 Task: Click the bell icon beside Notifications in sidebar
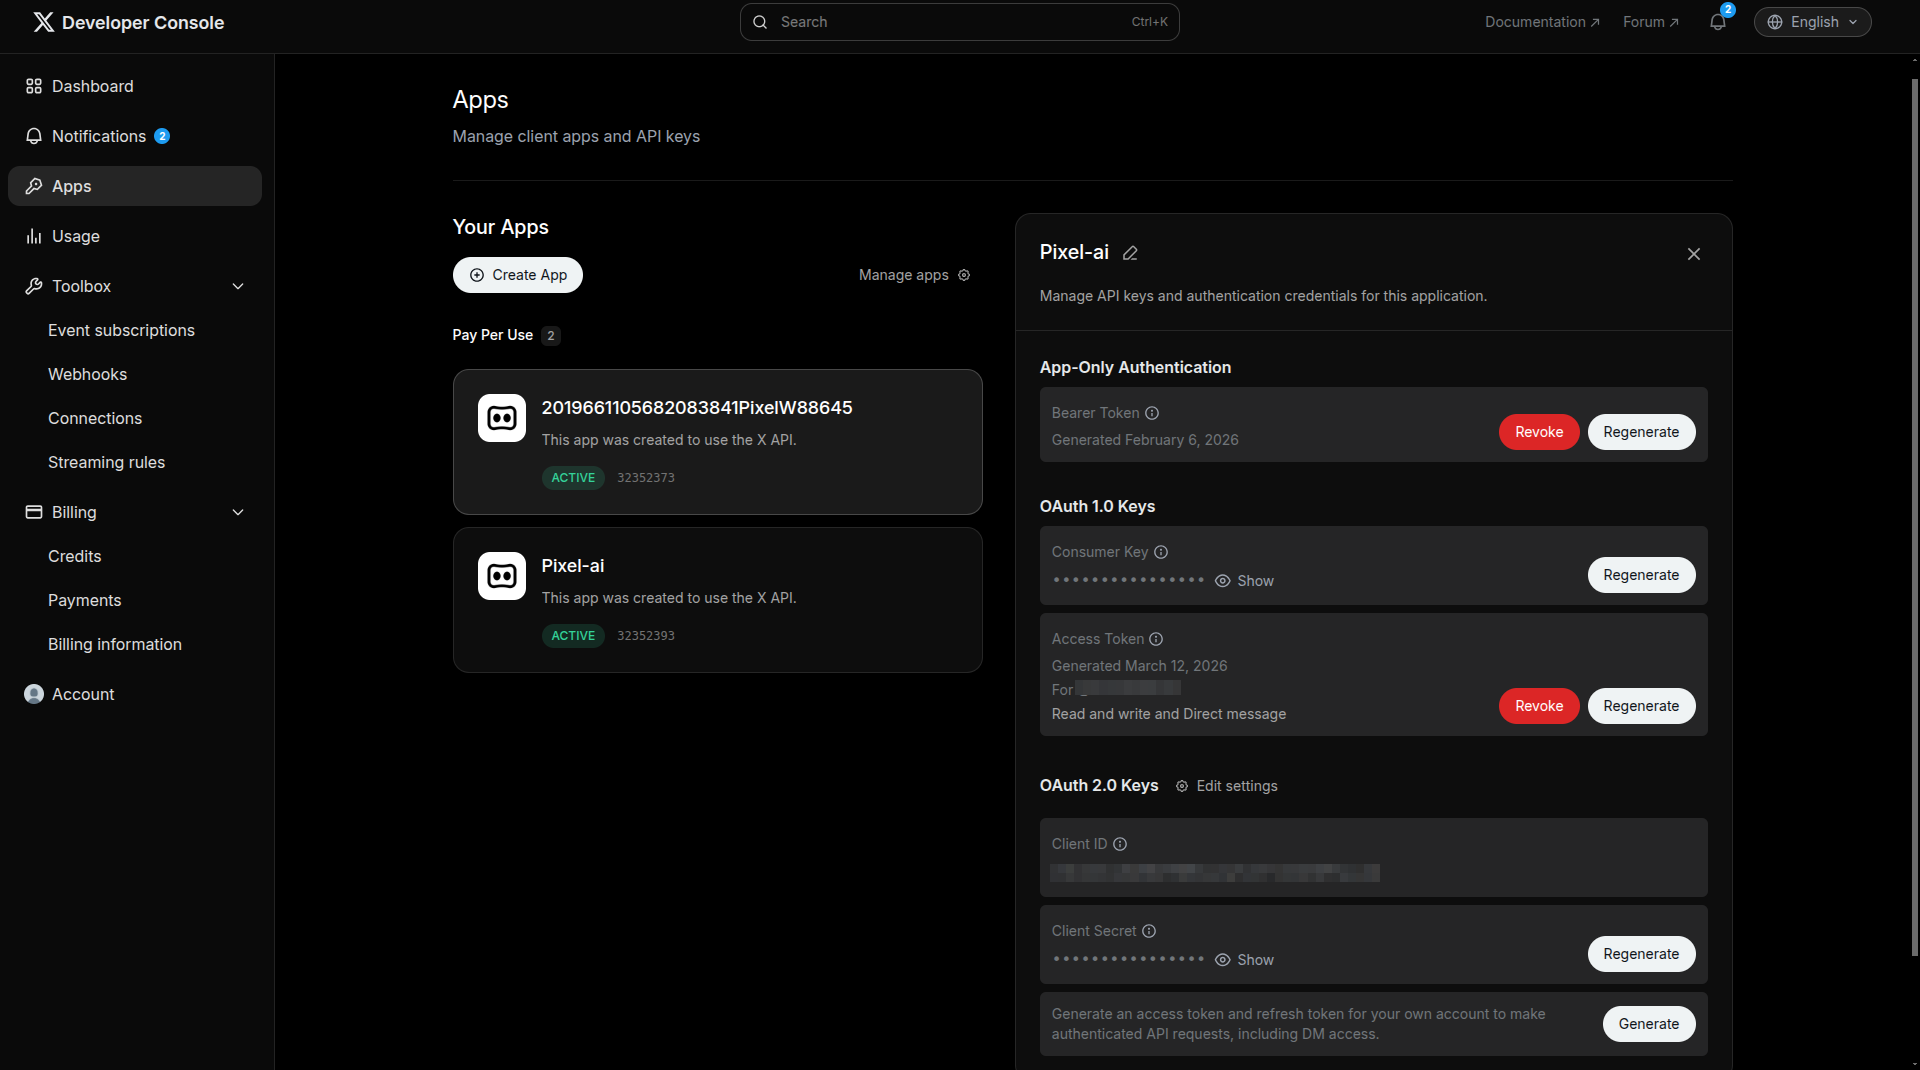pos(34,136)
